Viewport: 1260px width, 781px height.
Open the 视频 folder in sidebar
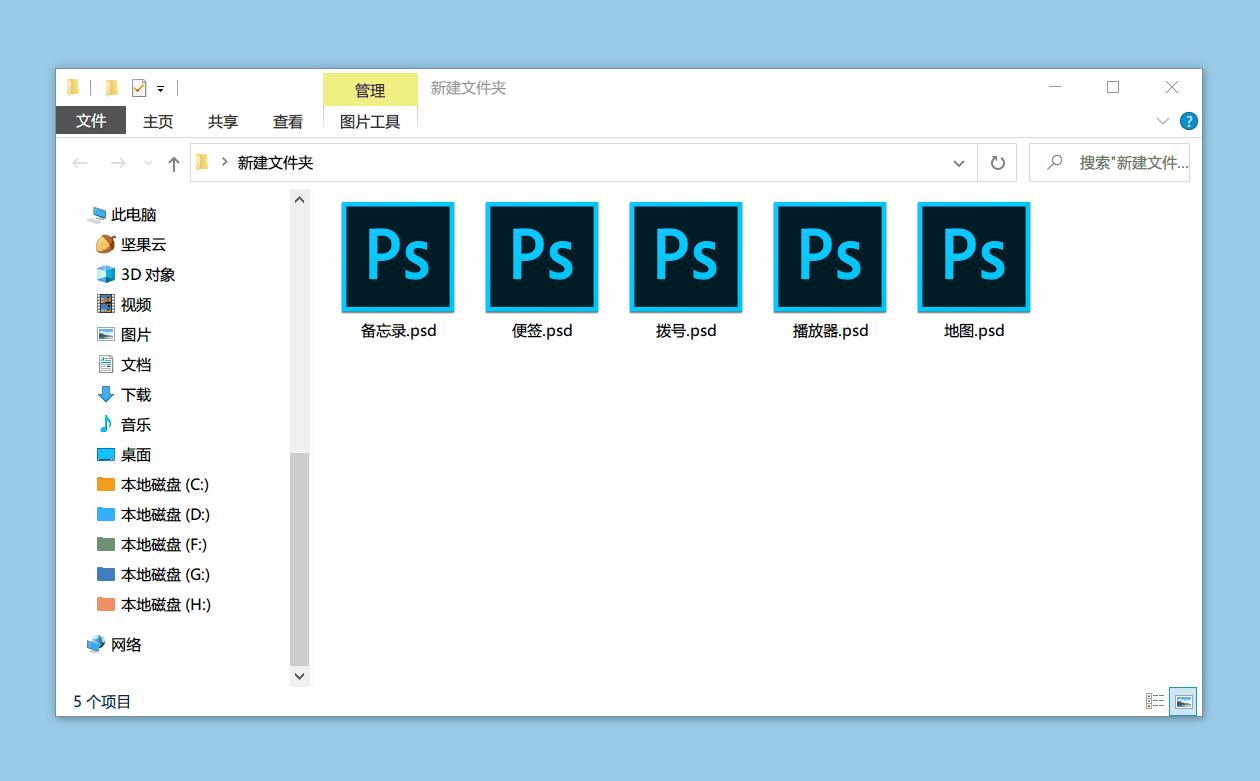[x=124, y=305]
